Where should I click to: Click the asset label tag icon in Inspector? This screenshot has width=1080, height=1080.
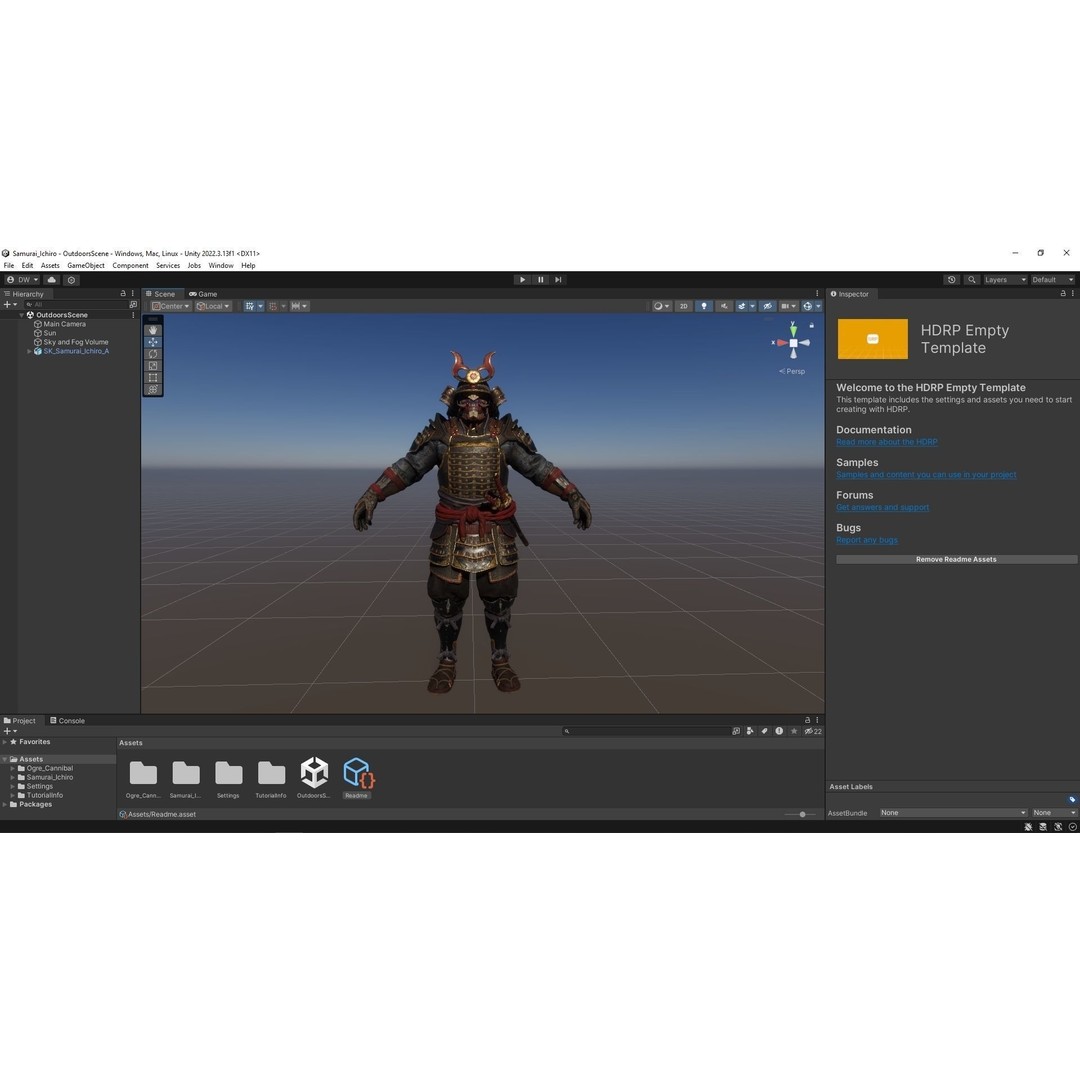coord(1072,800)
